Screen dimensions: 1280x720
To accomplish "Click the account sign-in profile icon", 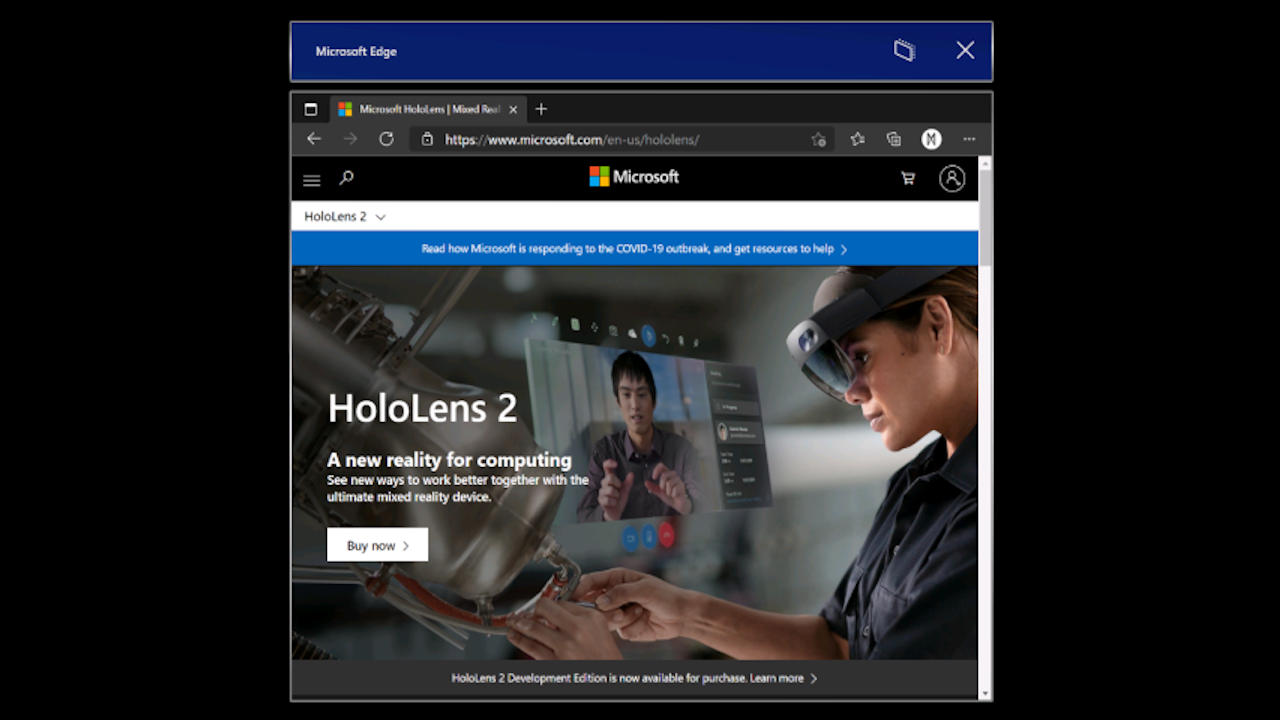I will (x=952, y=178).
